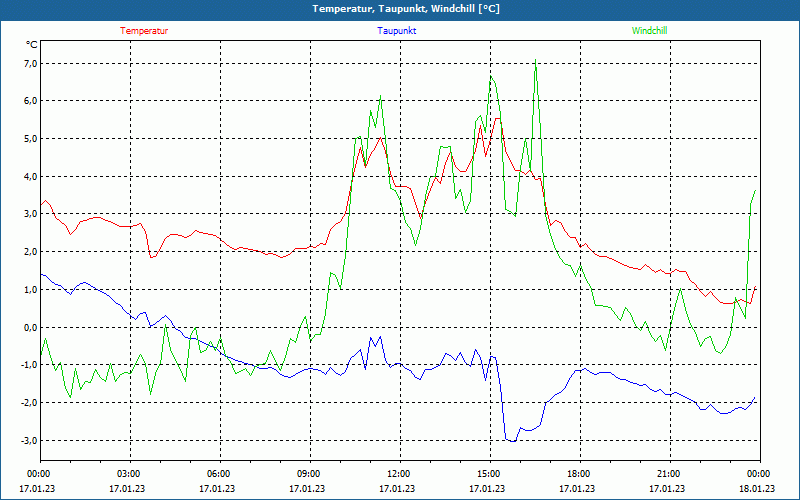Select the 18:00 time axis label
Image resolution: width=800 pixels, height=500 pixels.
(x=578, y=474)
